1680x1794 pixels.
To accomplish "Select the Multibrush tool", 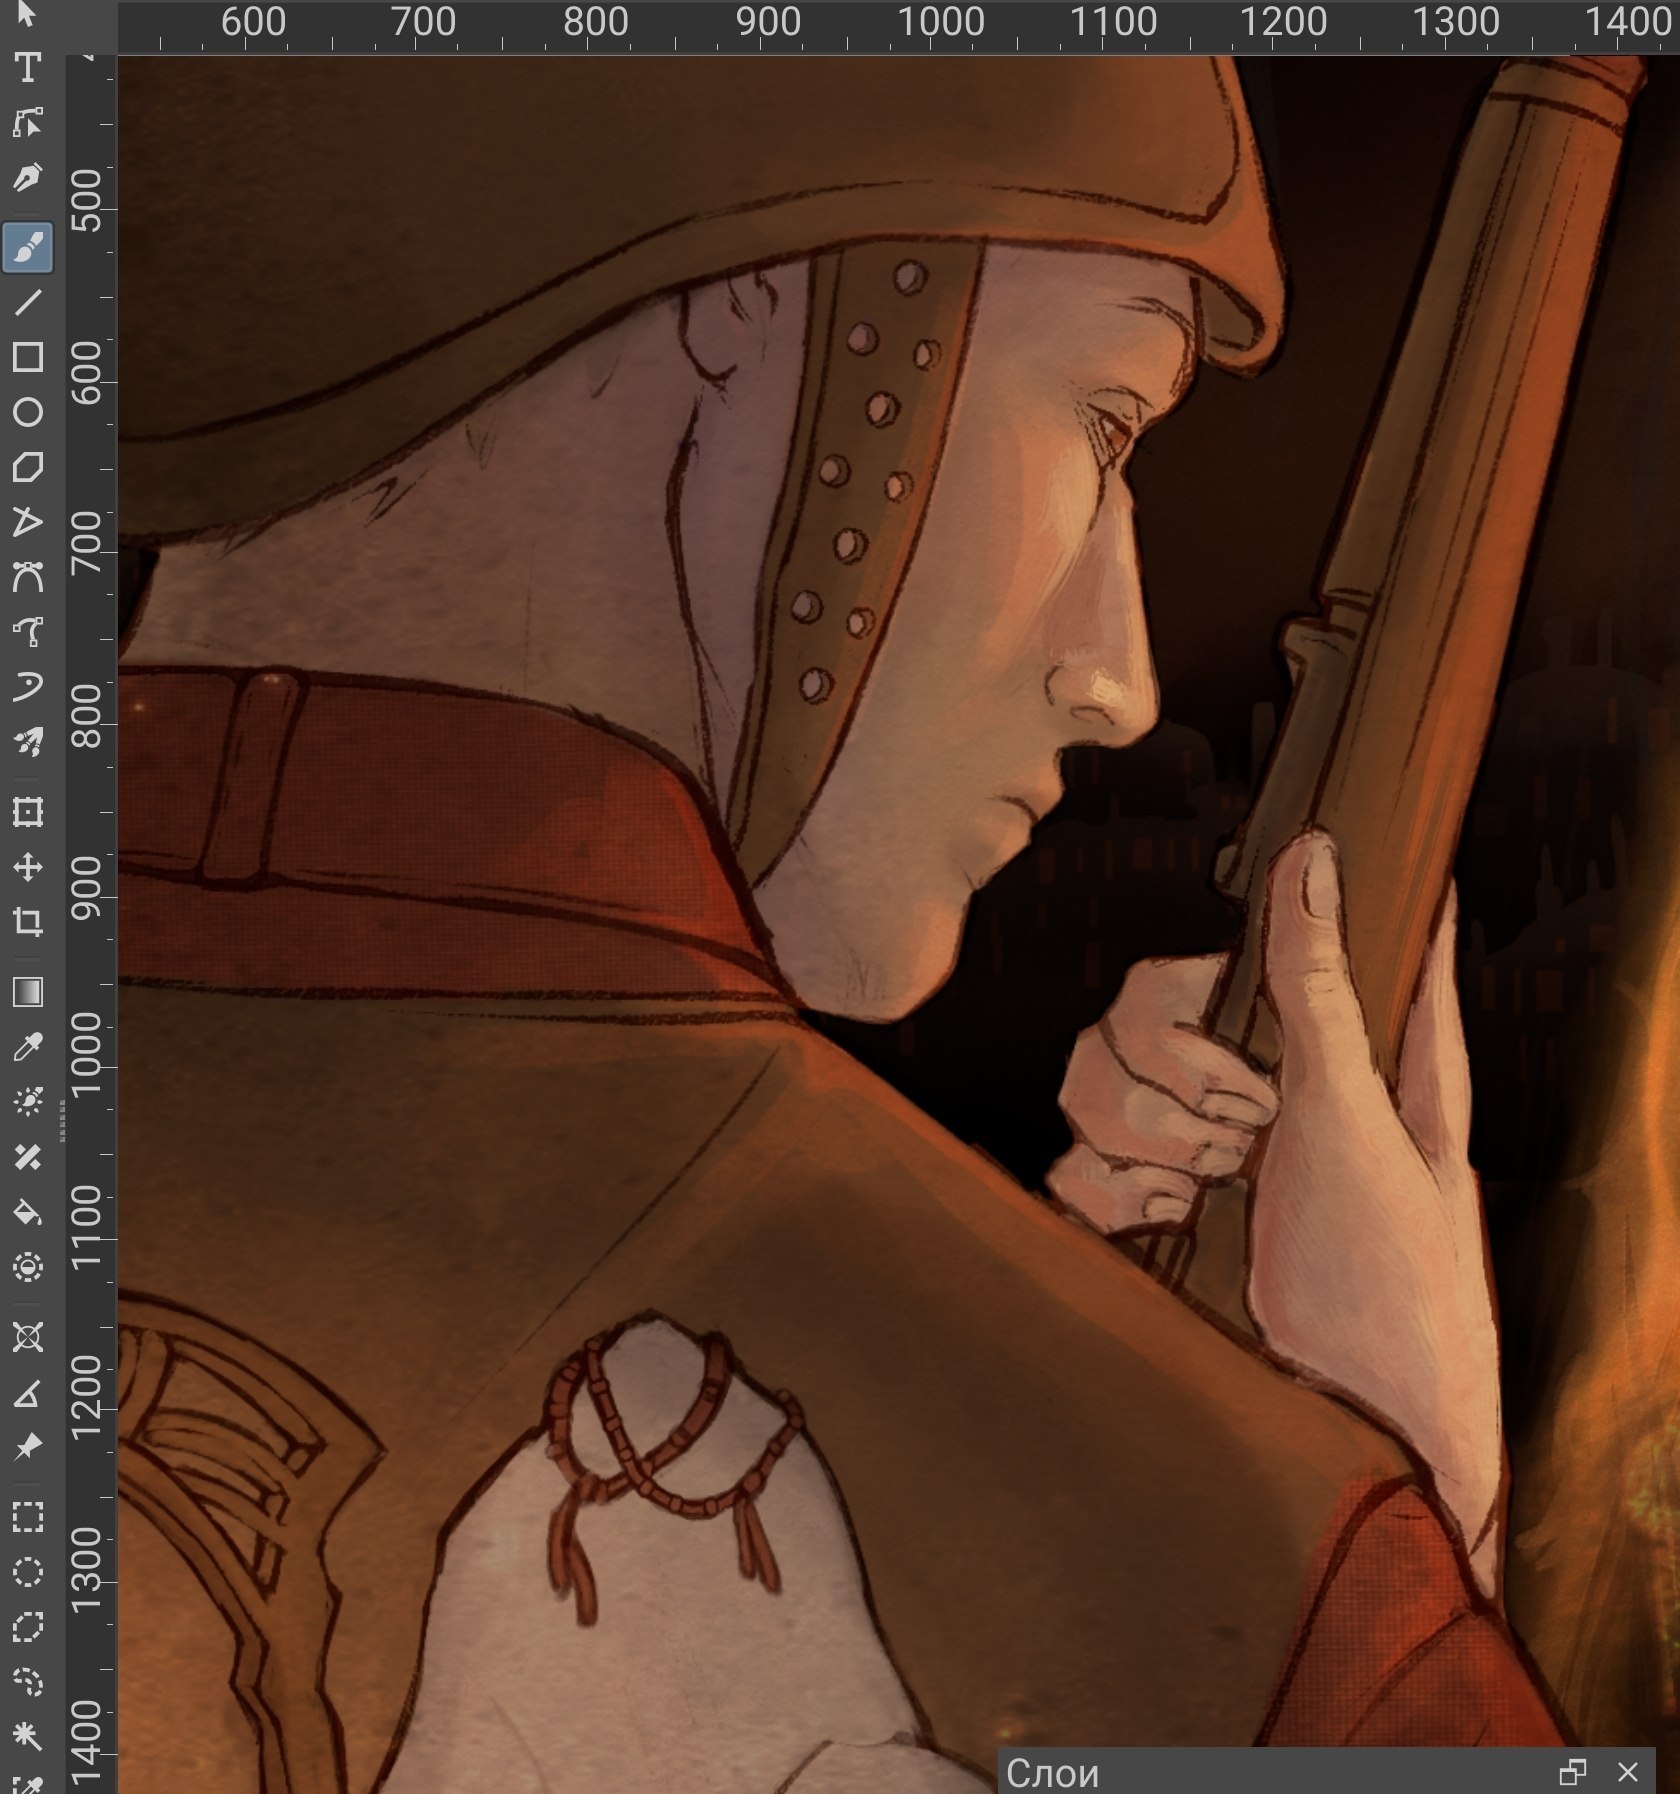I will [27, 742].
